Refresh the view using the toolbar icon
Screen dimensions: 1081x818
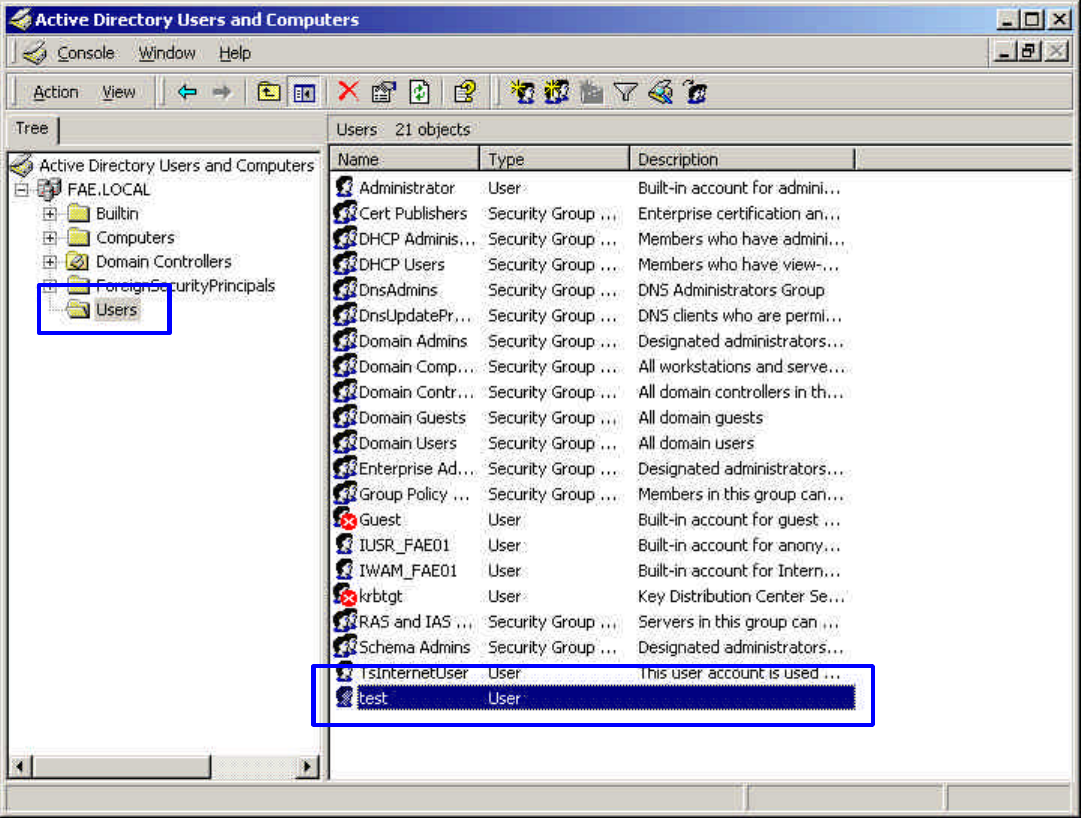click(419, 92)
